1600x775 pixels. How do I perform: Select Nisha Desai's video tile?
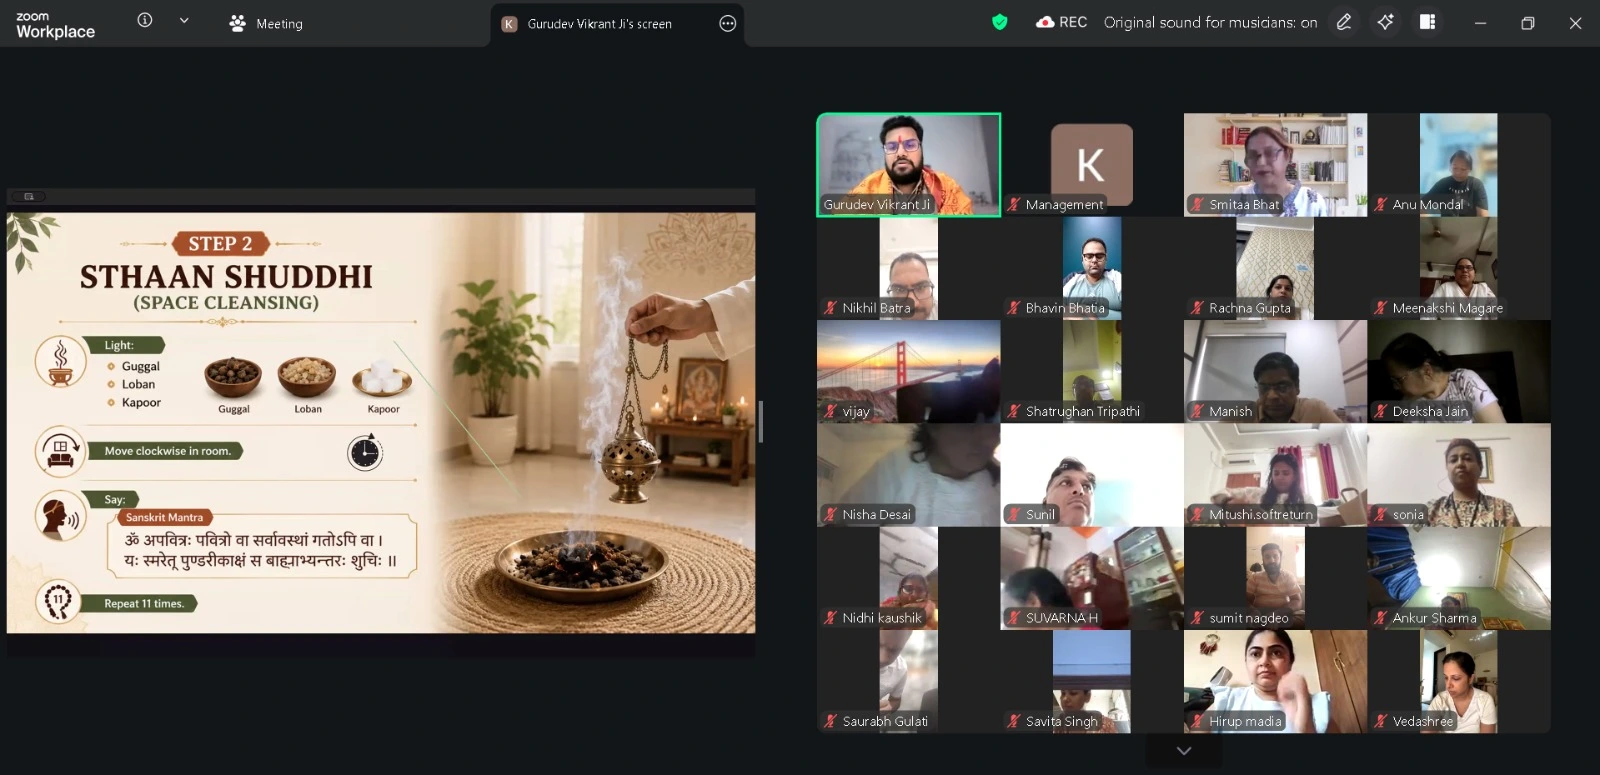(908, 474)
